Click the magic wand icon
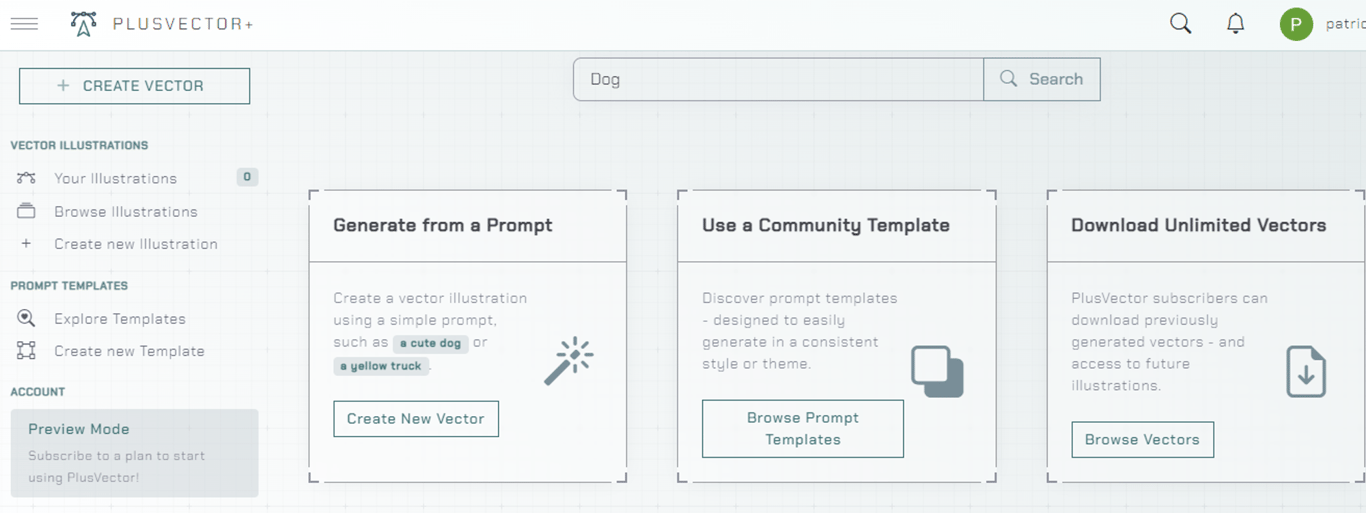The width and height of the screenshot is (1366, 513). click(569, 361)
